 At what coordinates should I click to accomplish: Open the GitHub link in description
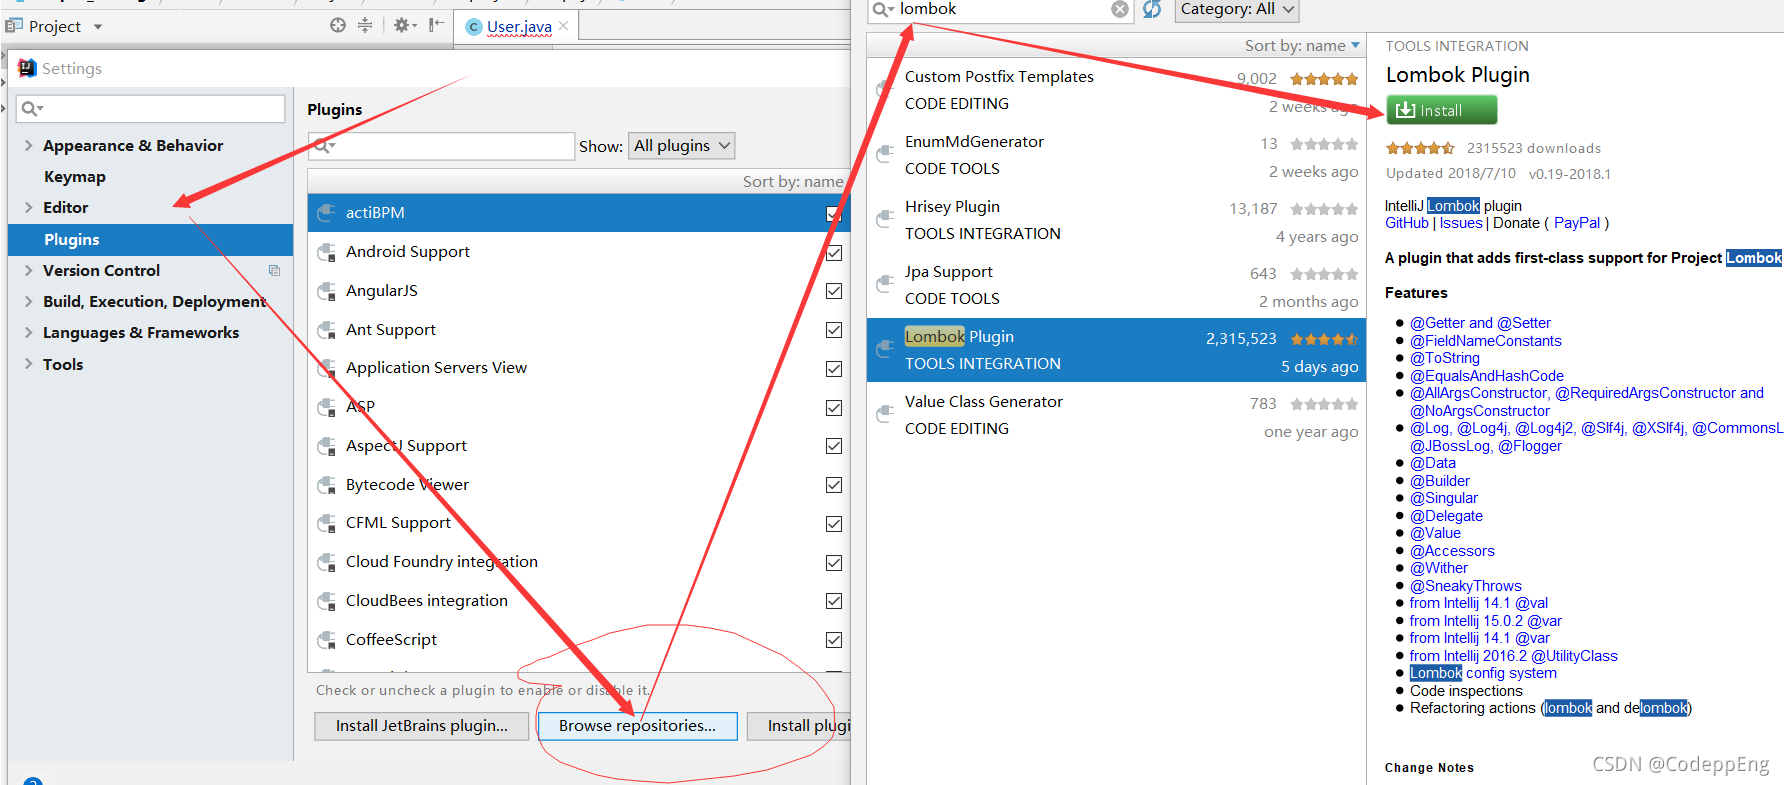pyautogui.click(x=1407, y=223)
